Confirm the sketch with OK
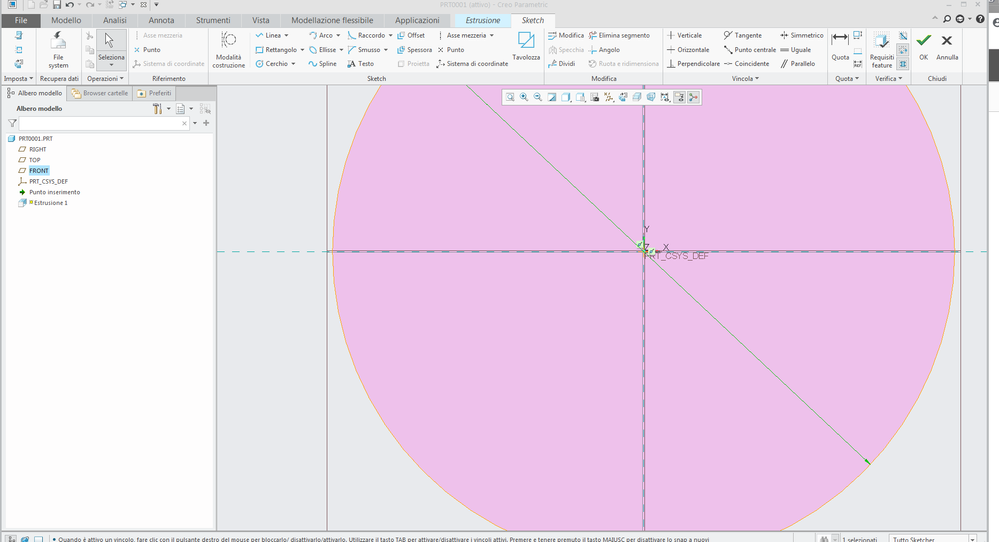Viewport: 999px width, 542px height. 923,46
